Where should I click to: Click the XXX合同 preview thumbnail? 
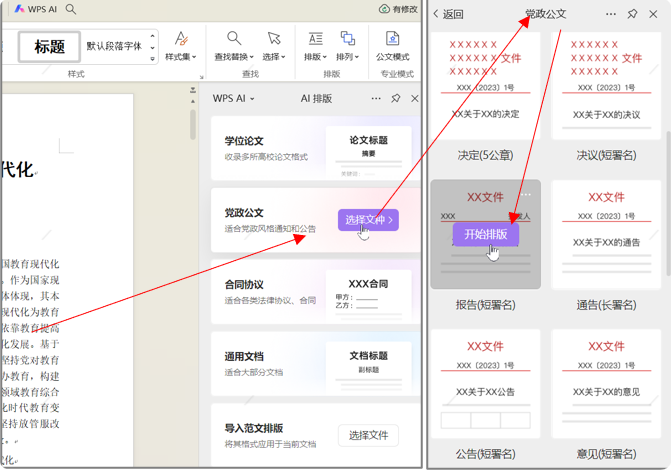pyautogui.click(x=368, y=296)
